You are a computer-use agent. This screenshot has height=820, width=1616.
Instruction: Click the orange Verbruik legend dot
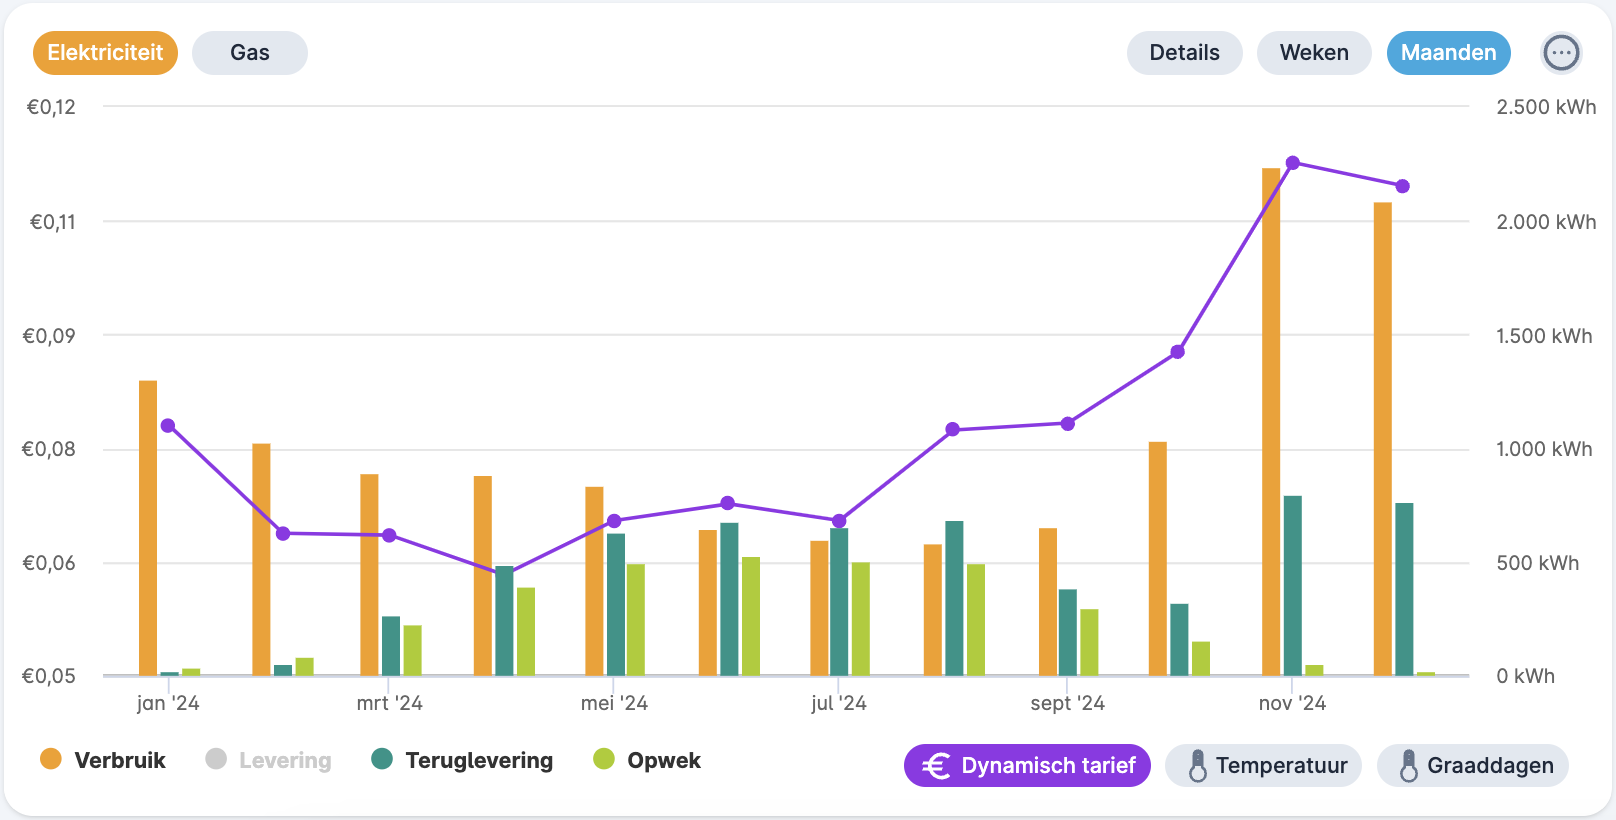point(50,759)
